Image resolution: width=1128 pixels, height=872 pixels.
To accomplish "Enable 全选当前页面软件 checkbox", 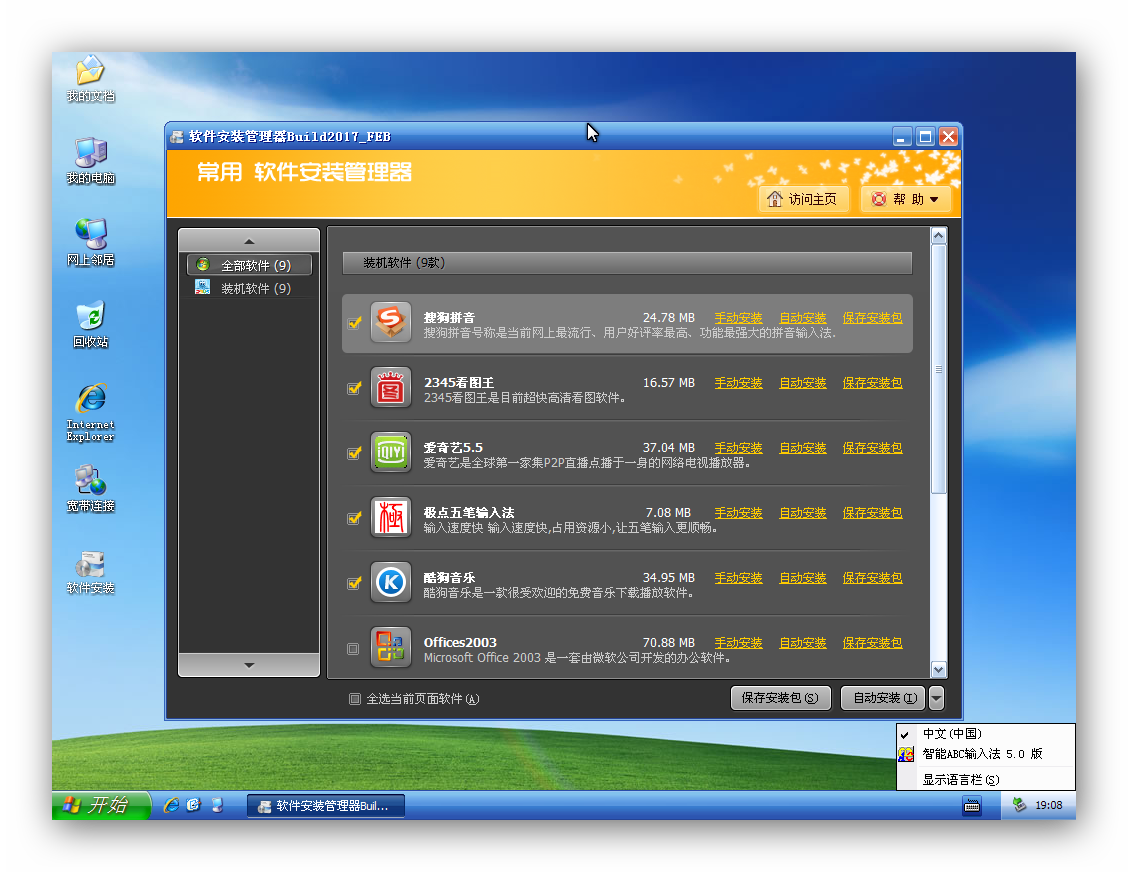I will coord(355,699).
